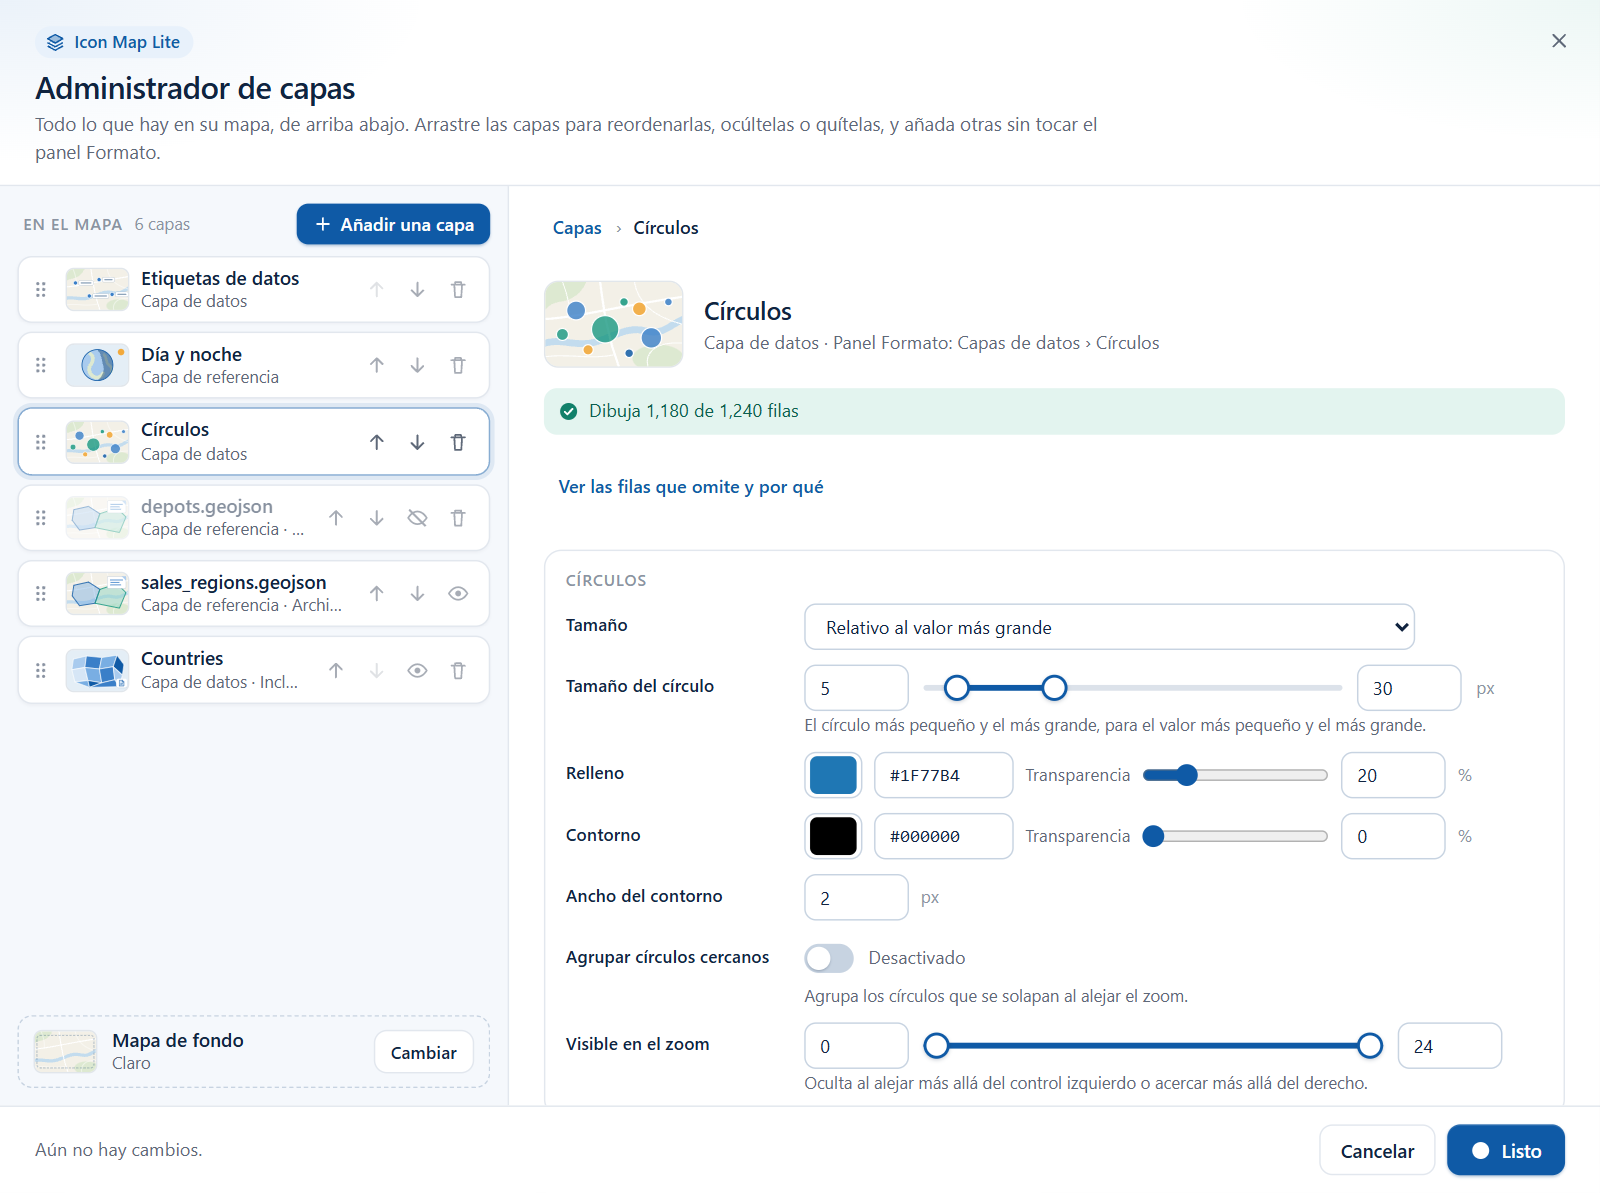Click the maximum zoom value field

pyautogui.click(x=1449, y=1046)
